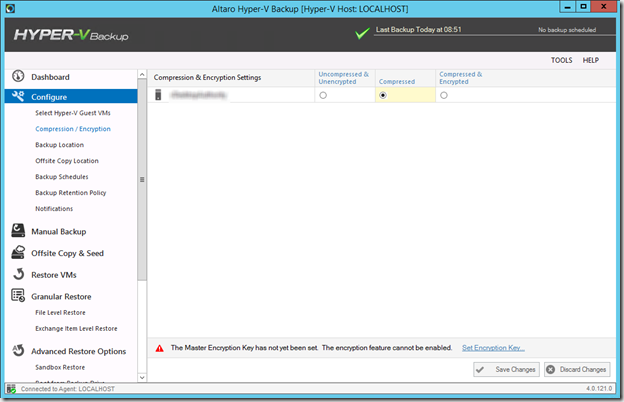This screenshot has width=624, height=402.
Task: Open Compression / Encryption settings
Action: click(73, 129)
